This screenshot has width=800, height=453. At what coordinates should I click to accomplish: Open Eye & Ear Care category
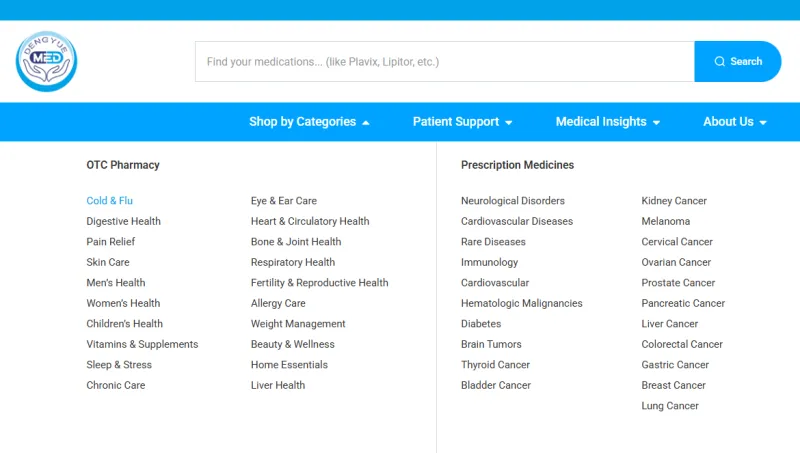(x=284, y=200)
